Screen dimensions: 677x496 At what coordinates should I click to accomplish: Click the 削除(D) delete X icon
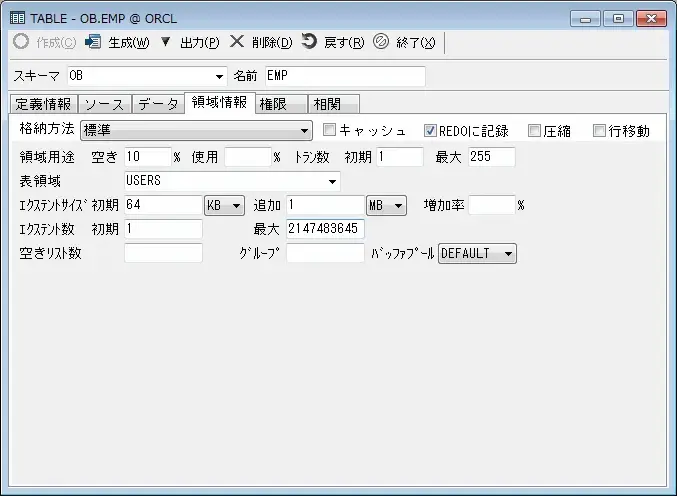tap(237, 41)
